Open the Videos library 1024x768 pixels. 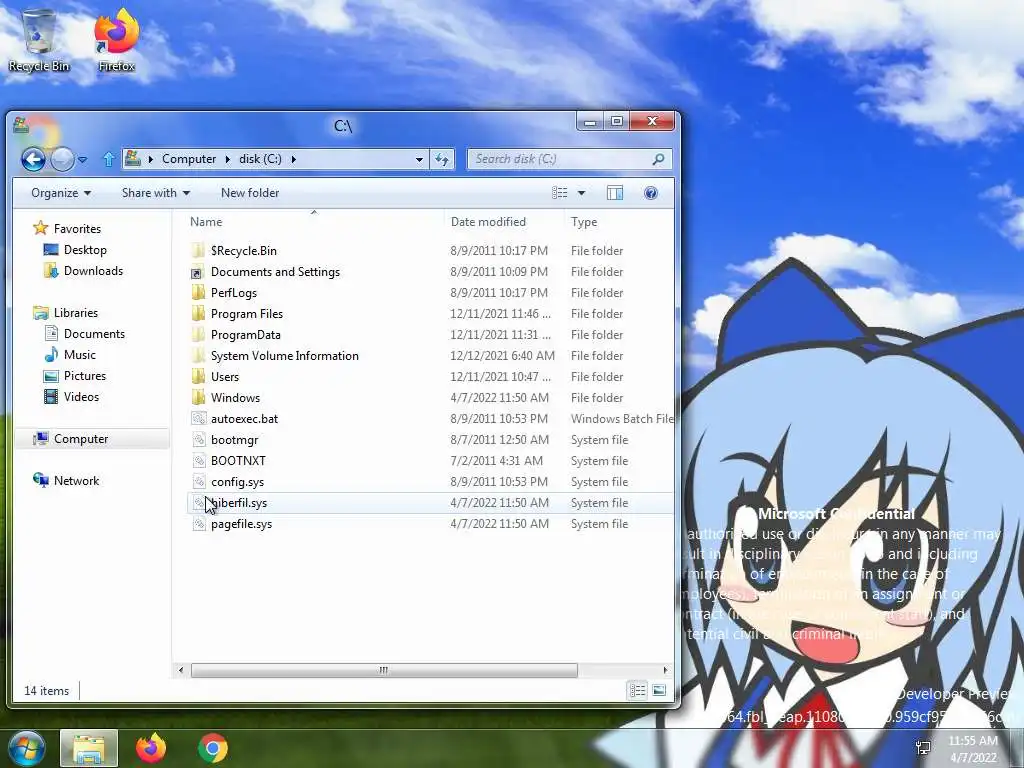pos(81,396)
